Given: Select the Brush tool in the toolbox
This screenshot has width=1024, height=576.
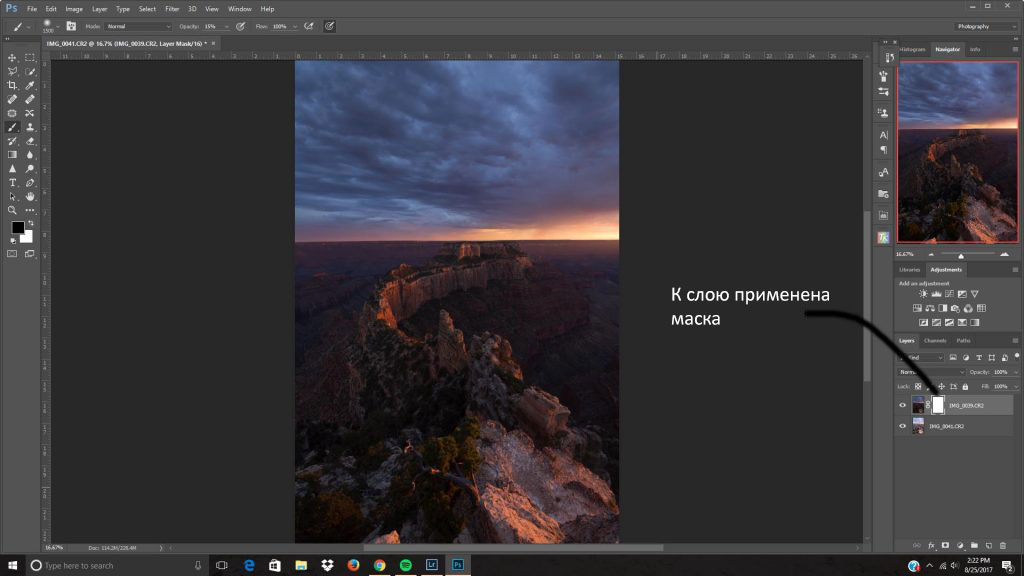Looking at the screenshot, I should click(x=12, y=127).
